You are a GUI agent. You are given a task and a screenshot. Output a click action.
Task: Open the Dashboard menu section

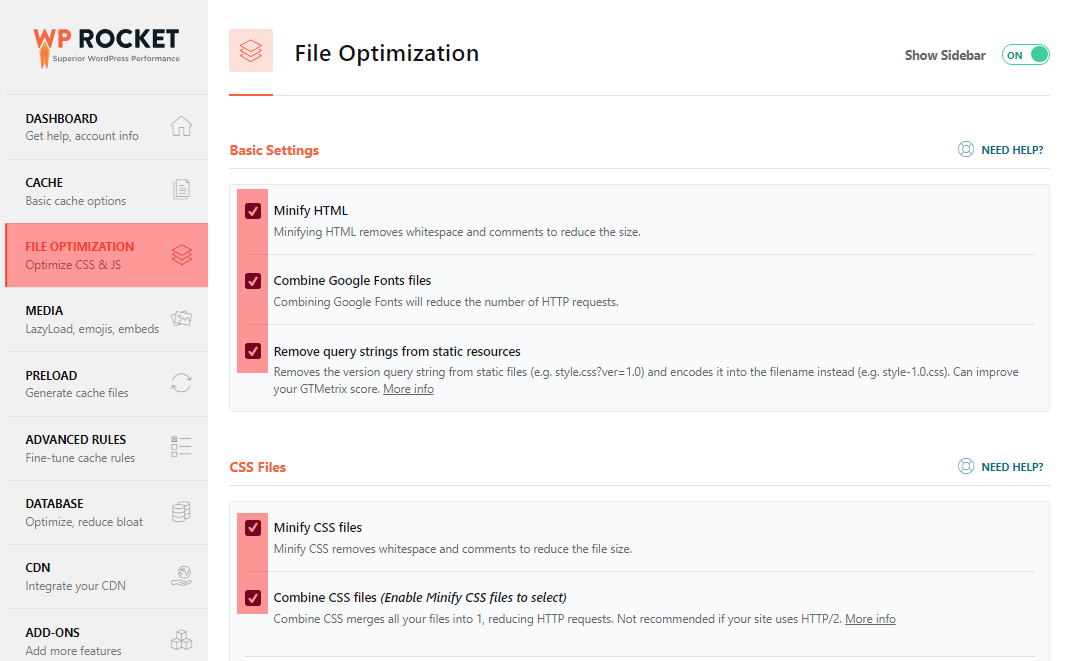[x=107, y=127]
